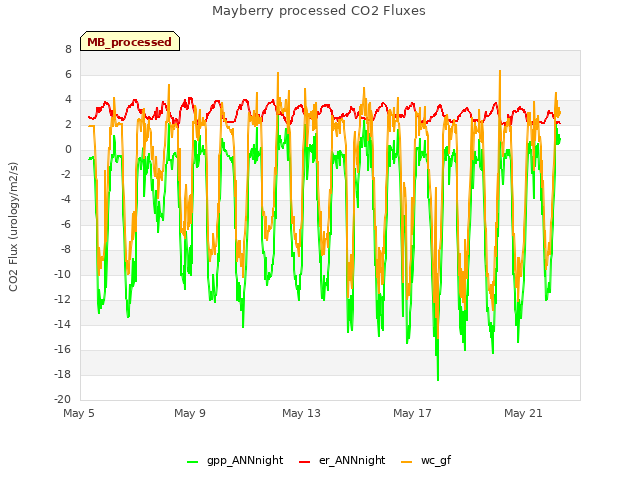This screenshot has height=480, width=640.
Task: Click the y-axis value 4
Action: pos(68,100)
